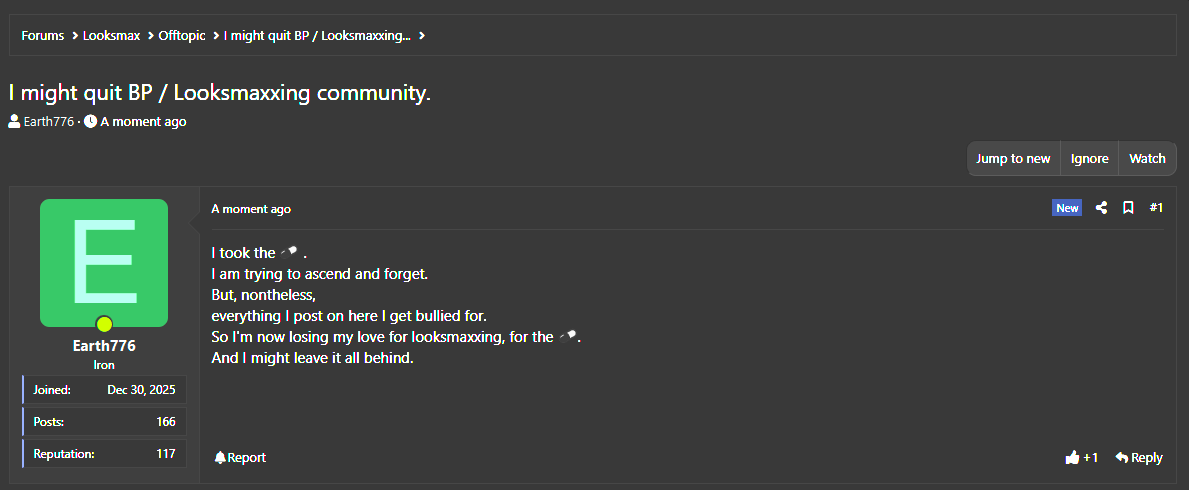The image size is (1189, 490).
Task: Click the first pill emoji in the post
Action: tap(290, 253)
